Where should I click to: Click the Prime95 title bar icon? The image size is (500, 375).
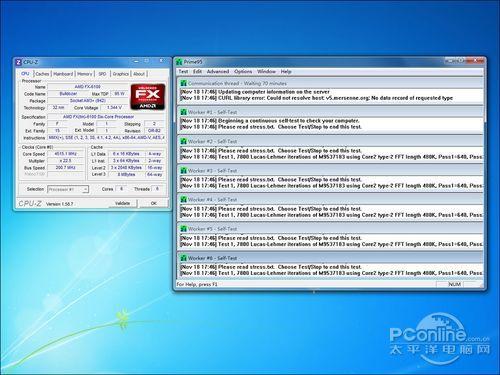(x=179, y=62)
